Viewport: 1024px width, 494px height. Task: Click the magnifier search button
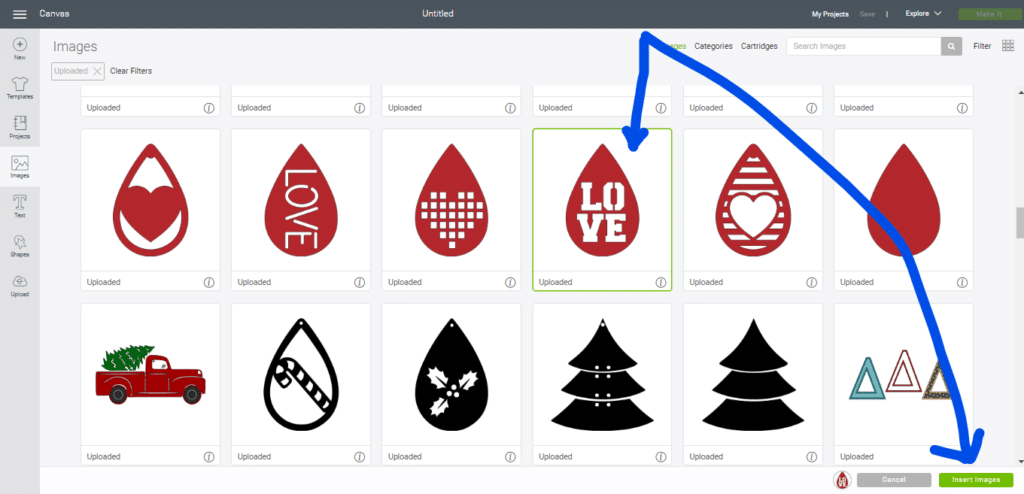click(950, 46)
